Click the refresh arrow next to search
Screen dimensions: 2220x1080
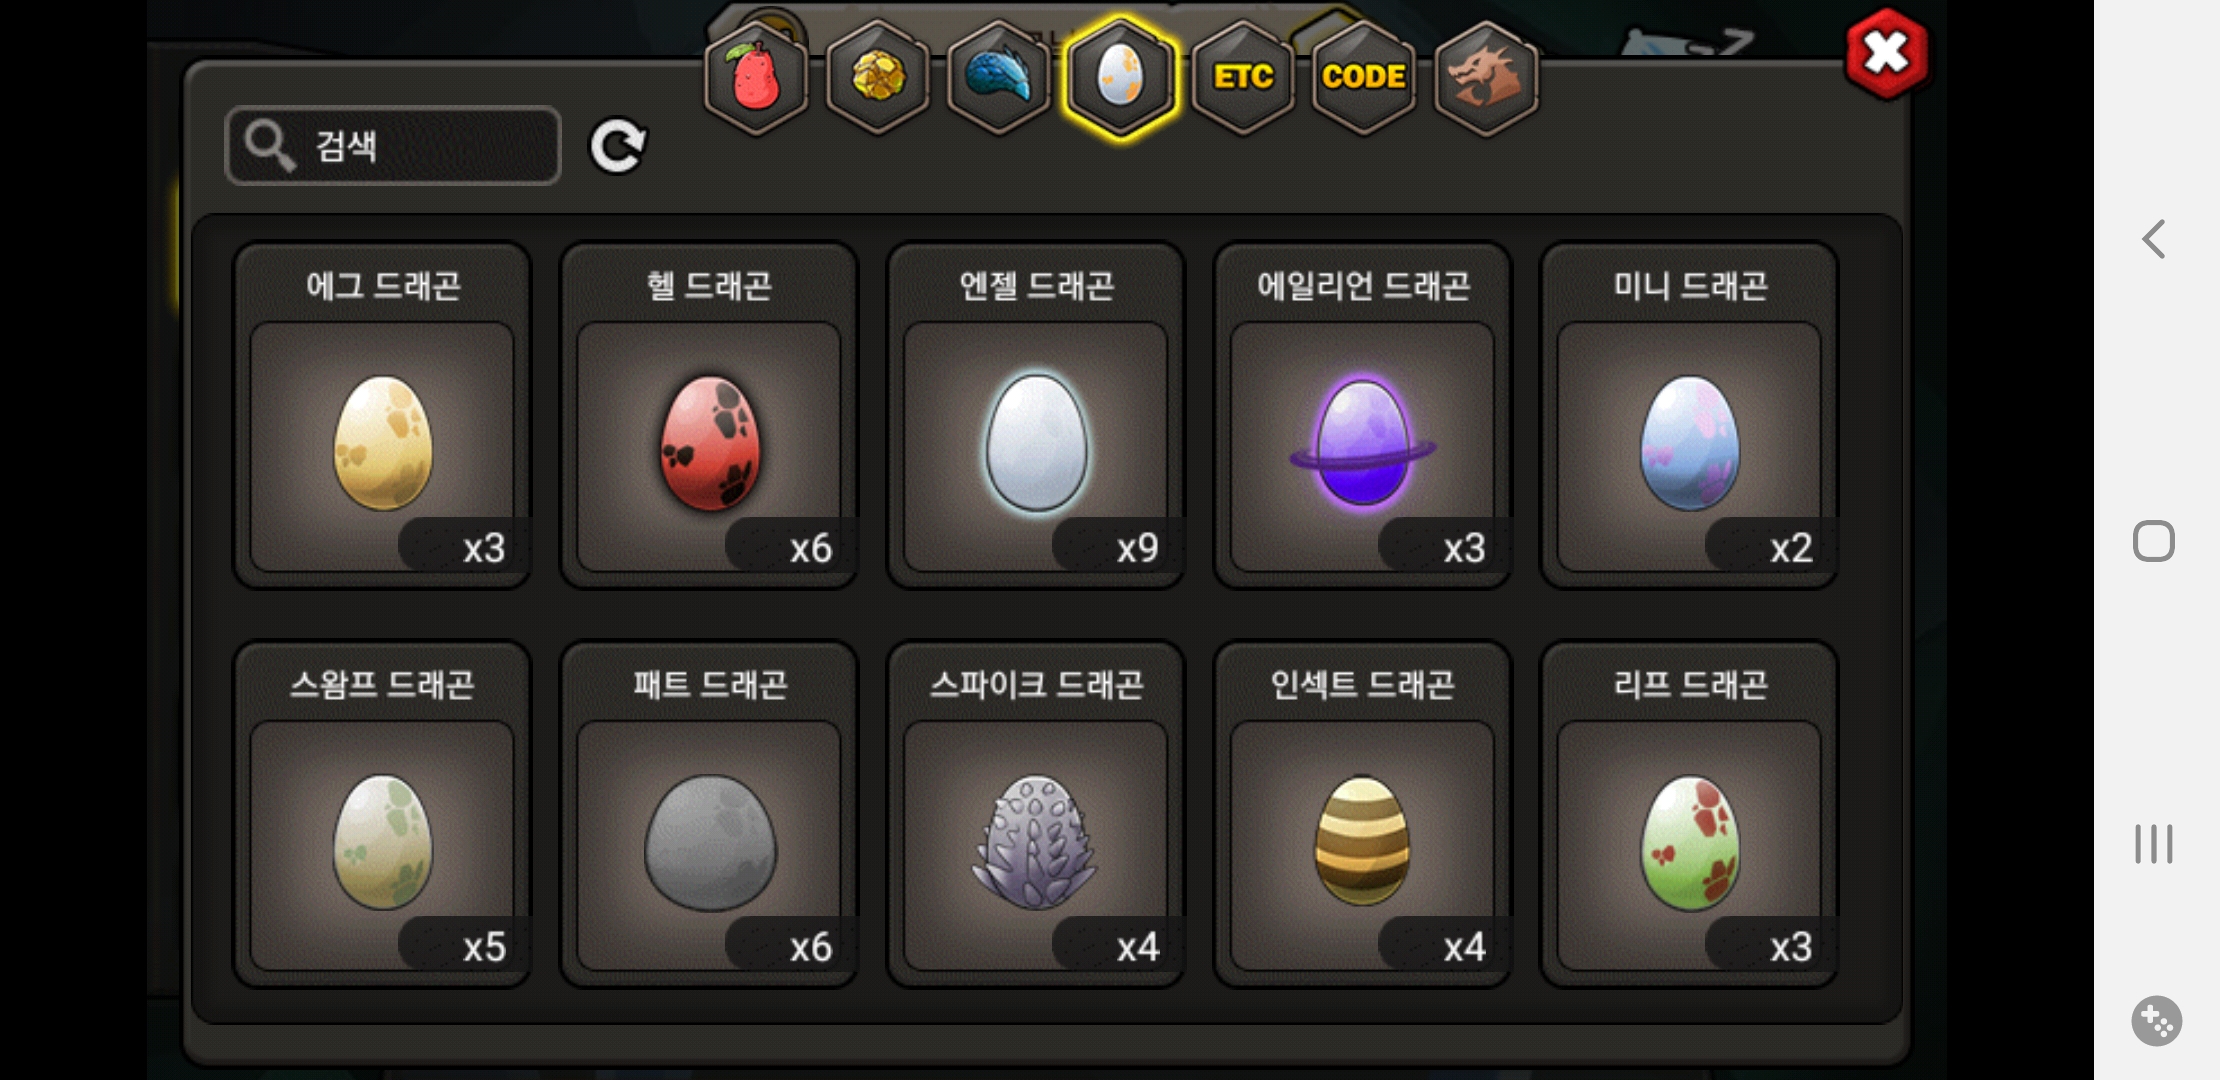pos(618,146)
